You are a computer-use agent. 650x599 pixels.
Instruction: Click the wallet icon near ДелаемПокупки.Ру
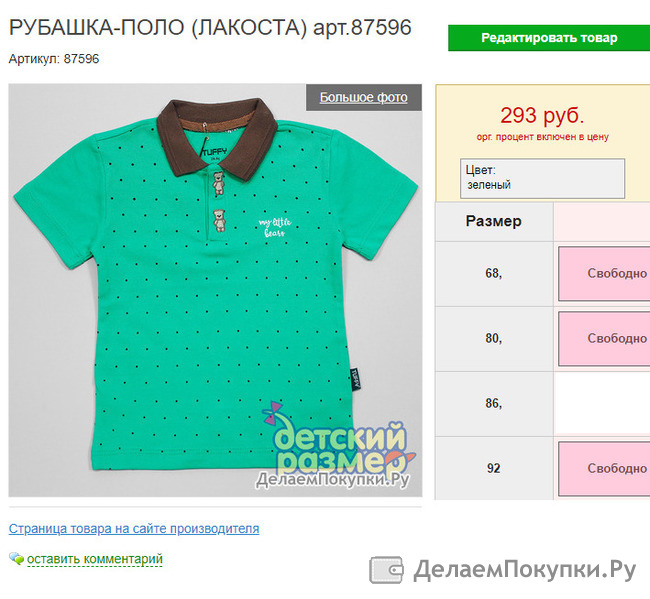pos(386,570)
